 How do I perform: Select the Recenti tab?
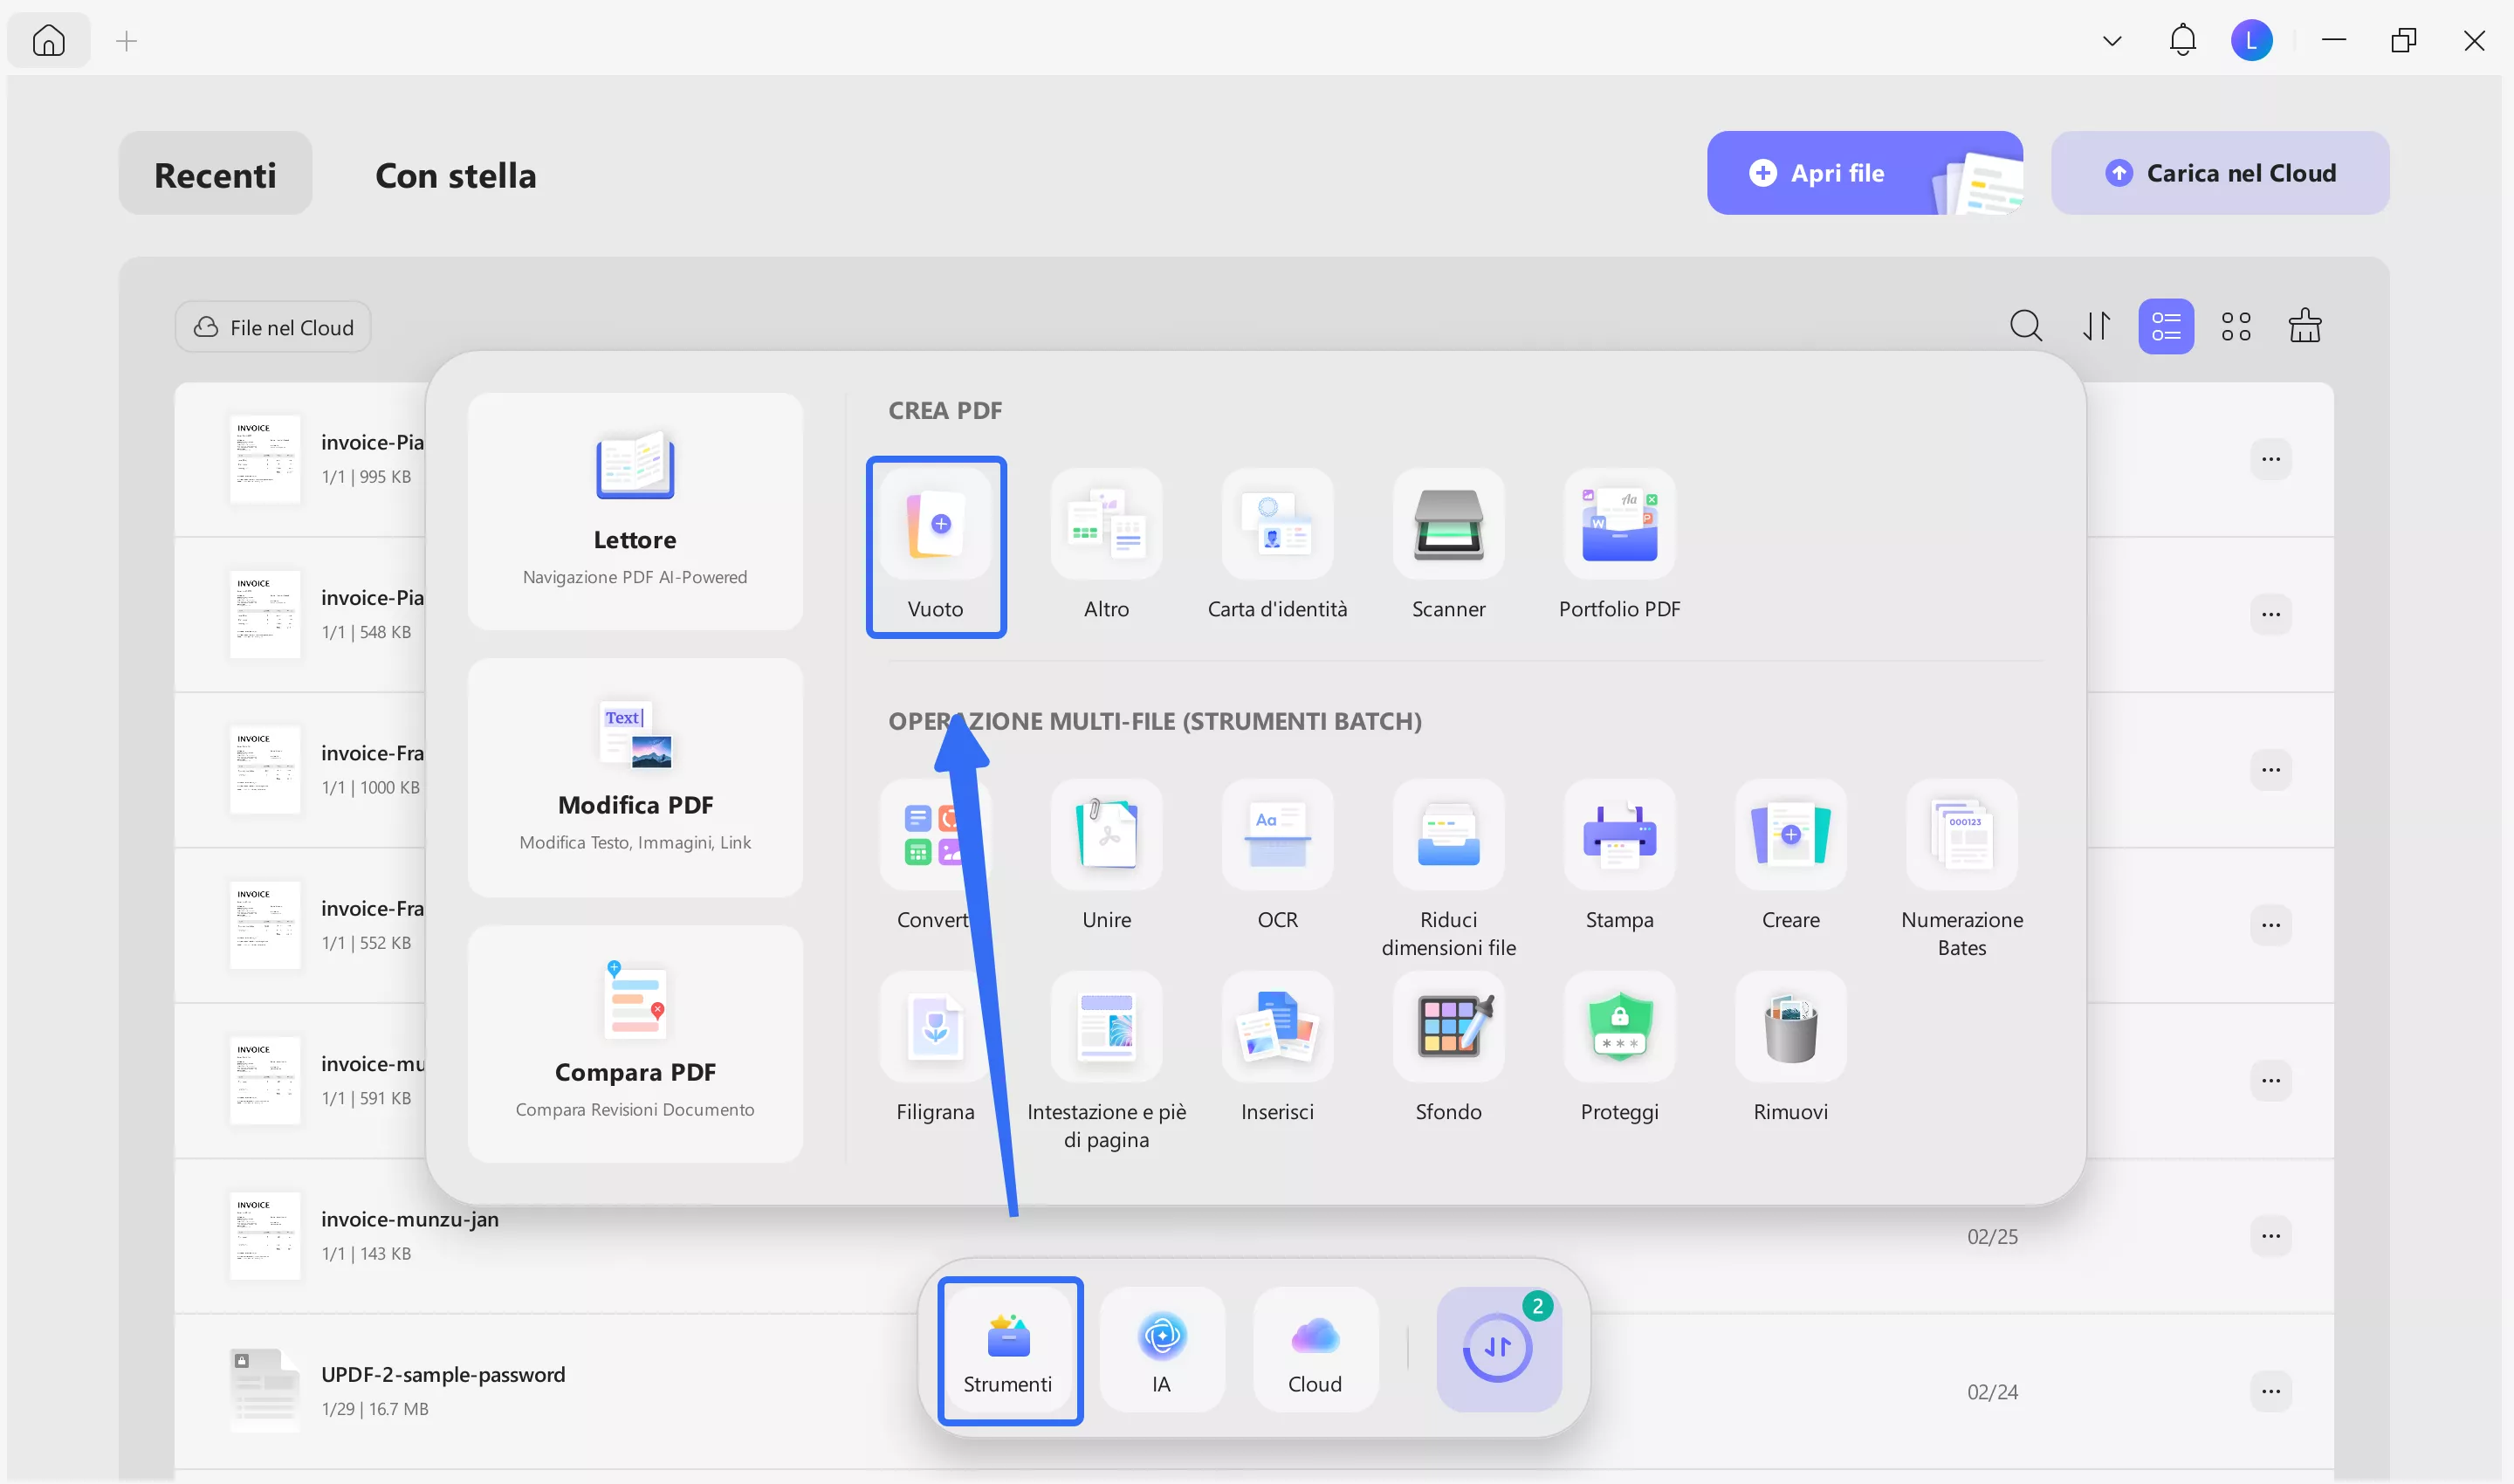point(214,173)
